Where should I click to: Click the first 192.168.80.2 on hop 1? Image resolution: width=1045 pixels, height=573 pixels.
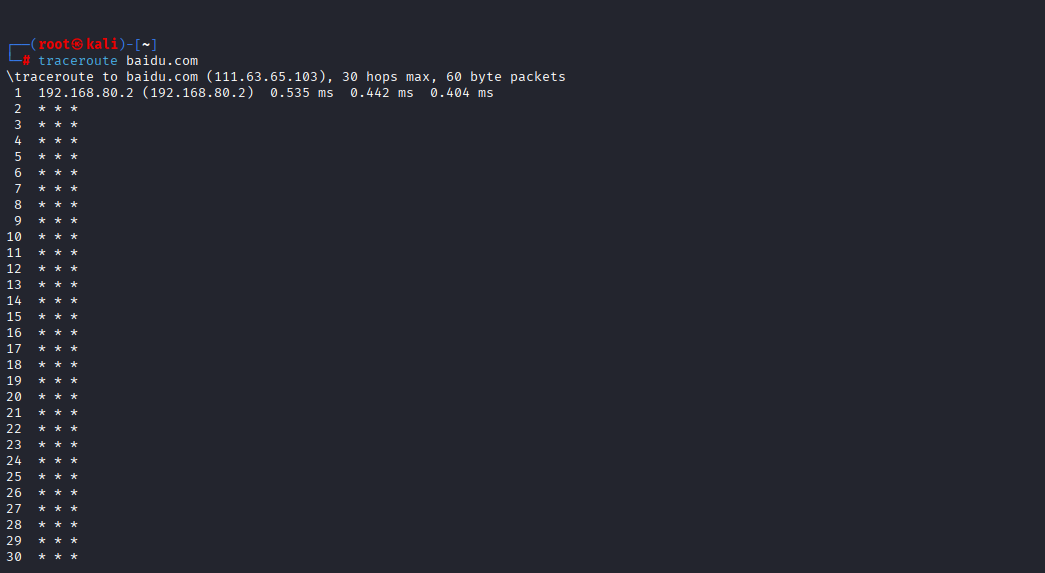pos(86,93)
